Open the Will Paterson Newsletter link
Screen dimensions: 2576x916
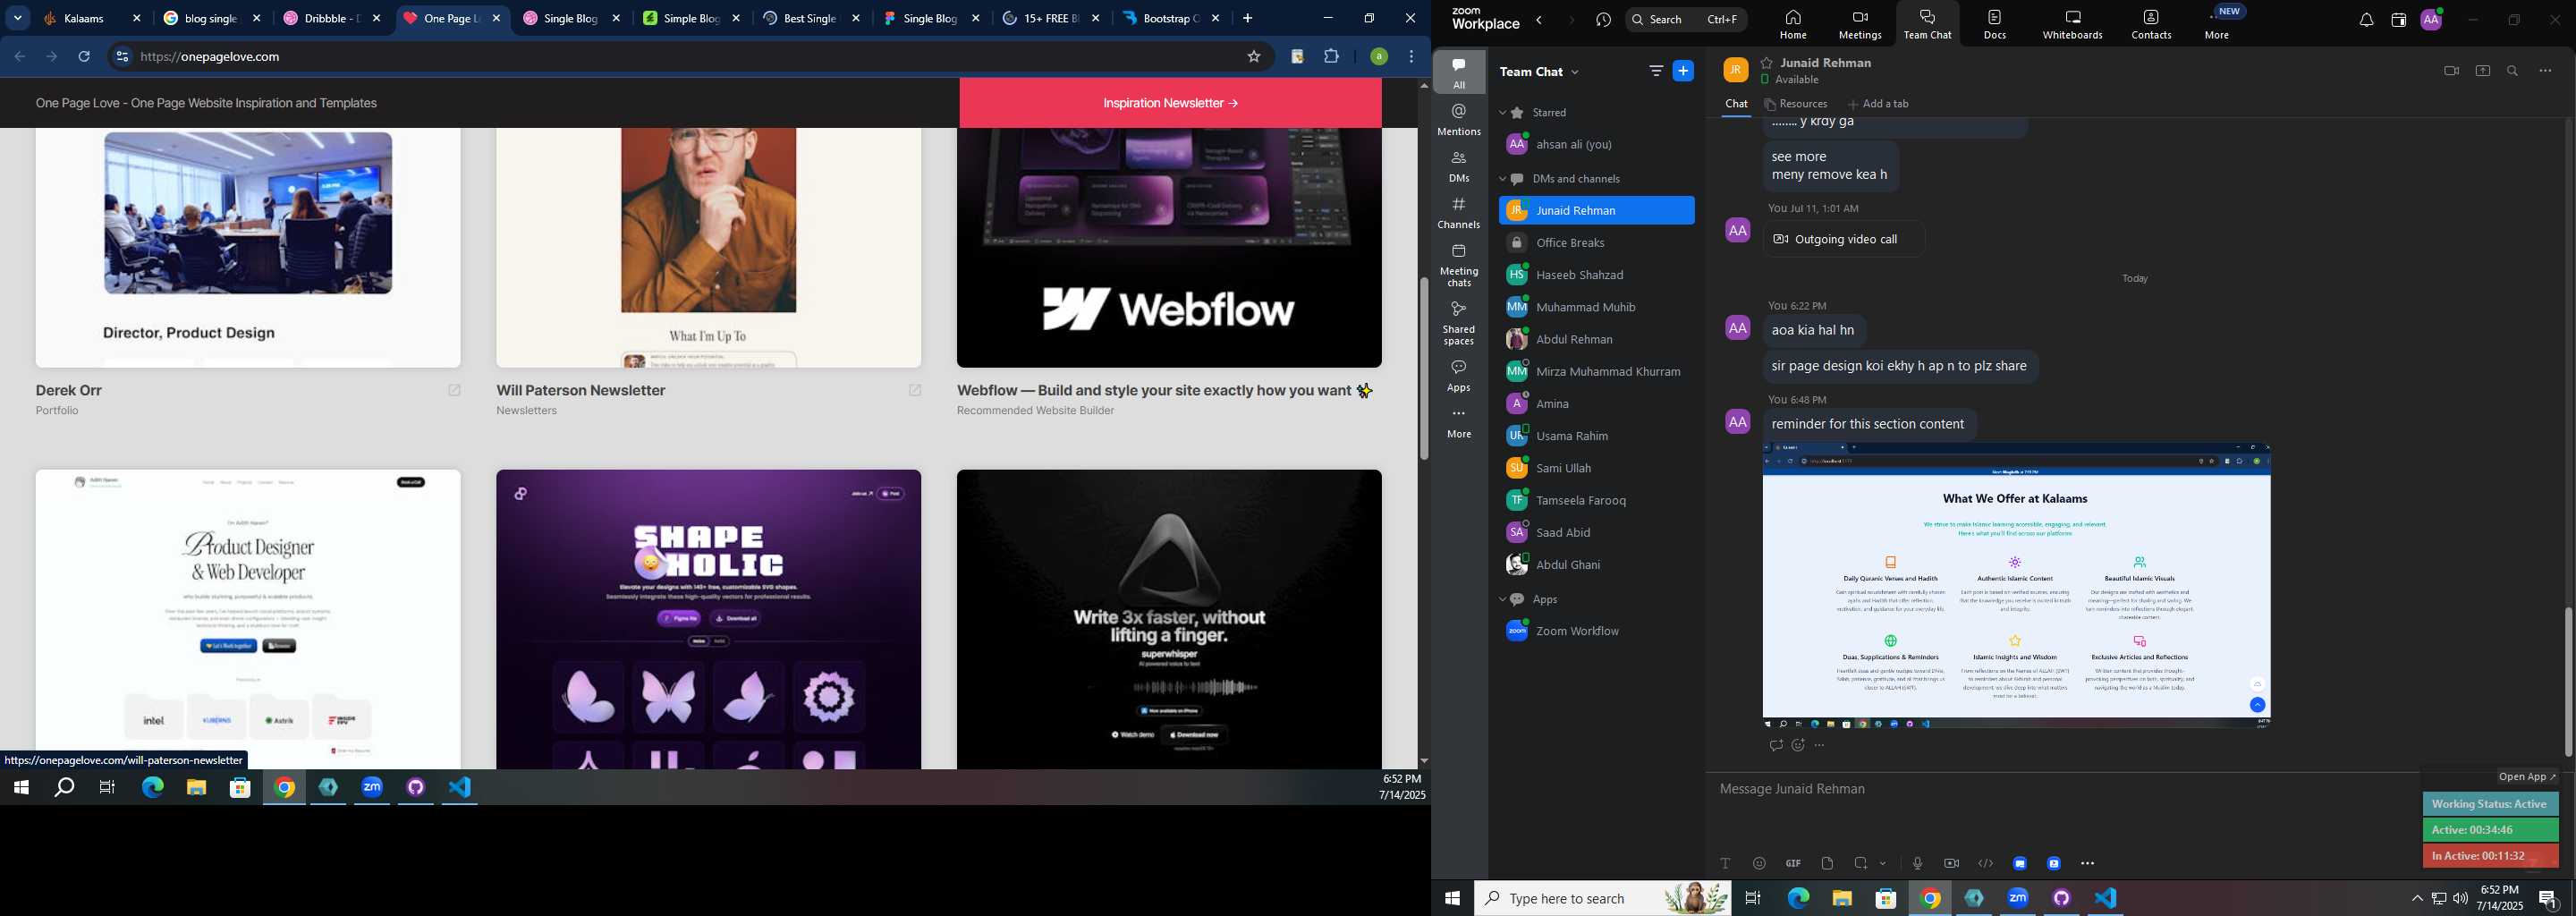(x=581, y=391)
